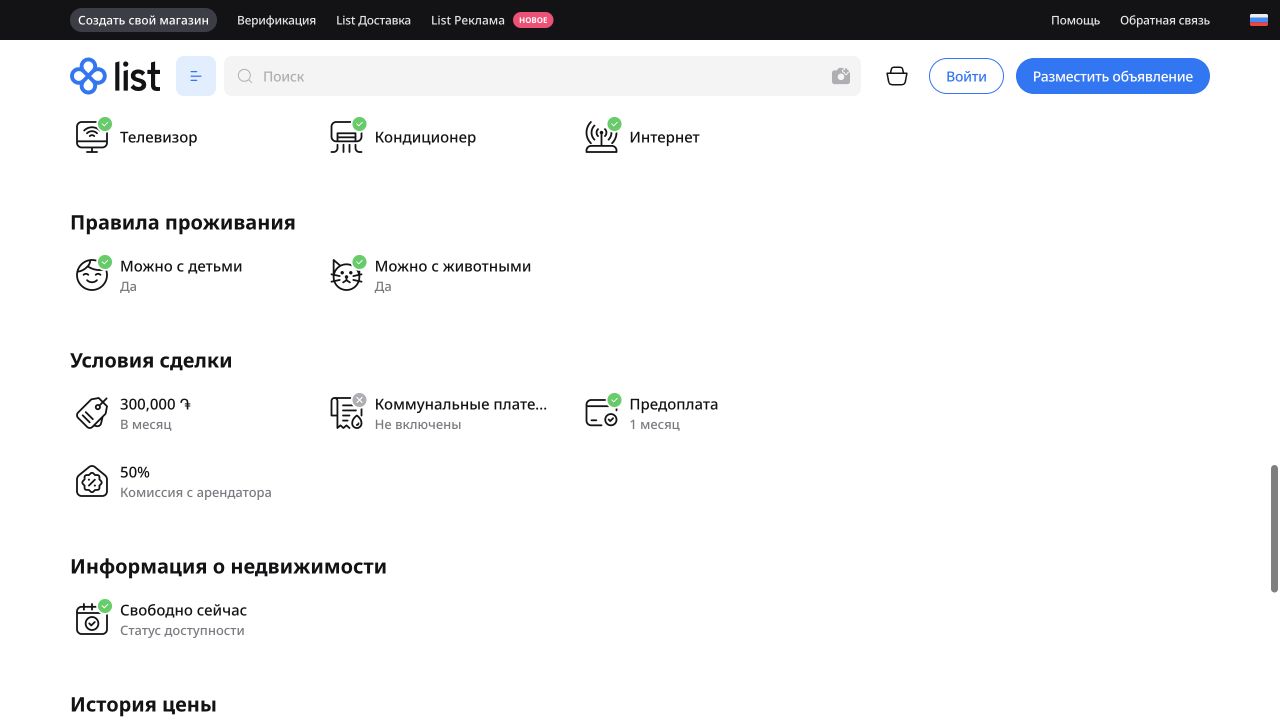Click the Статус доступности text
The height and width of the screenshot is (720, 1280).
182,630
